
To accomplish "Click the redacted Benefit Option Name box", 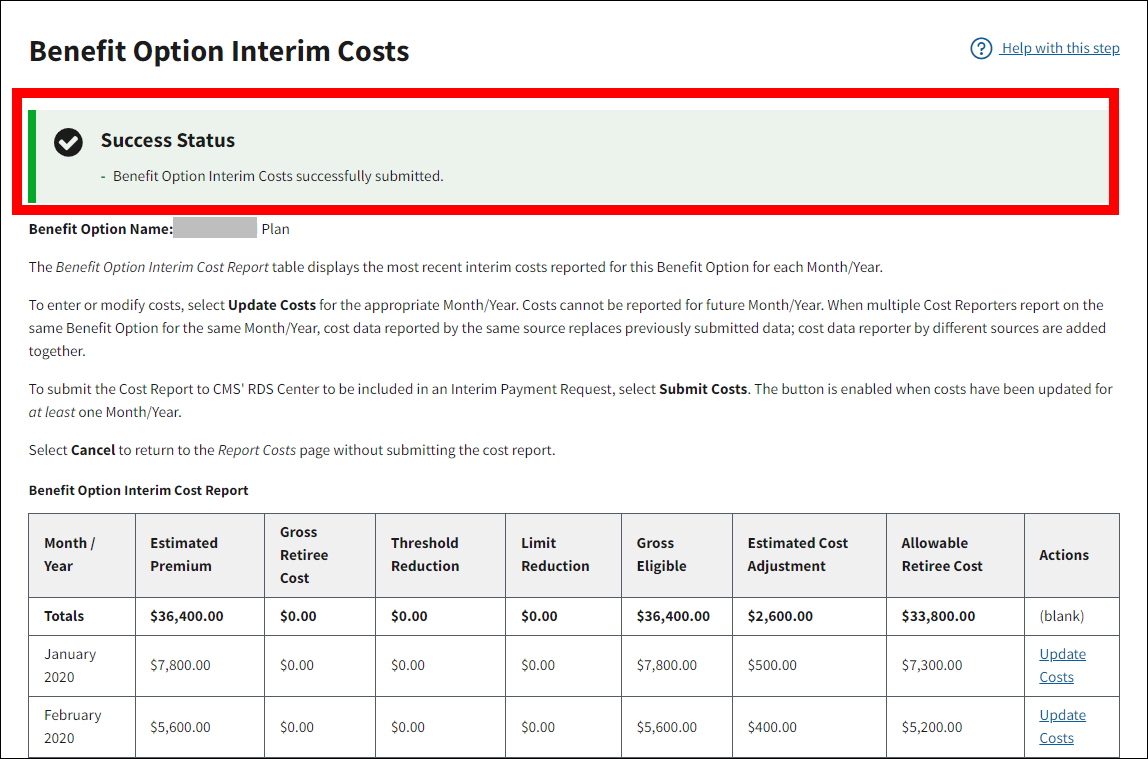I will coord(215,228).
